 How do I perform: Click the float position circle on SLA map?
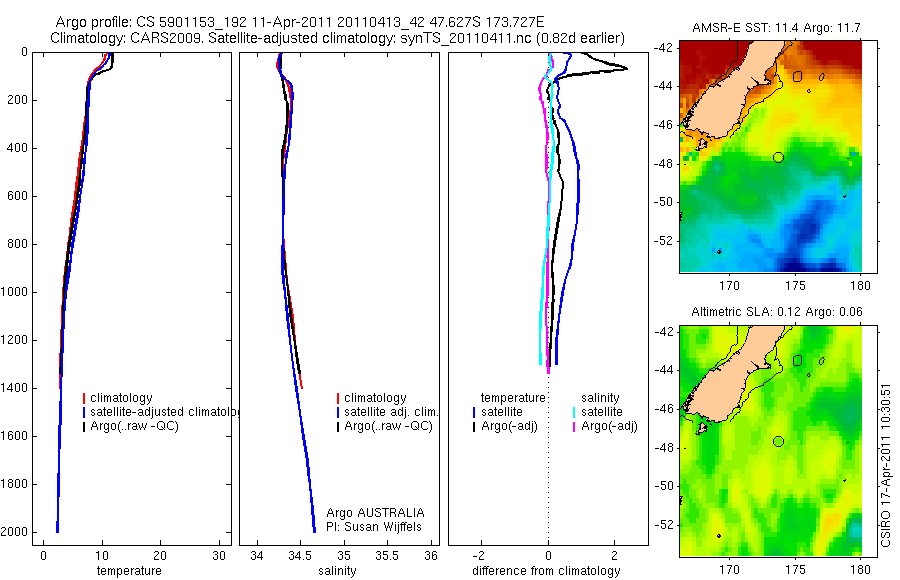pos(778,442)
